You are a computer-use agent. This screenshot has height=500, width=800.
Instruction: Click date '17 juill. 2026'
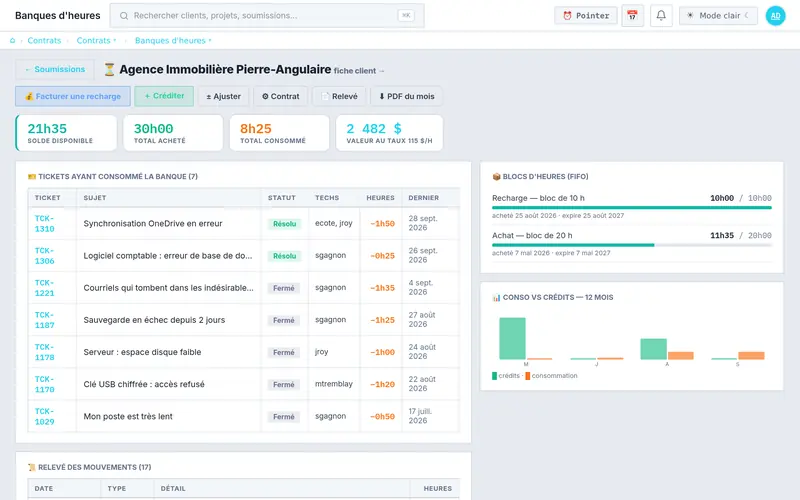click(420, 416)
